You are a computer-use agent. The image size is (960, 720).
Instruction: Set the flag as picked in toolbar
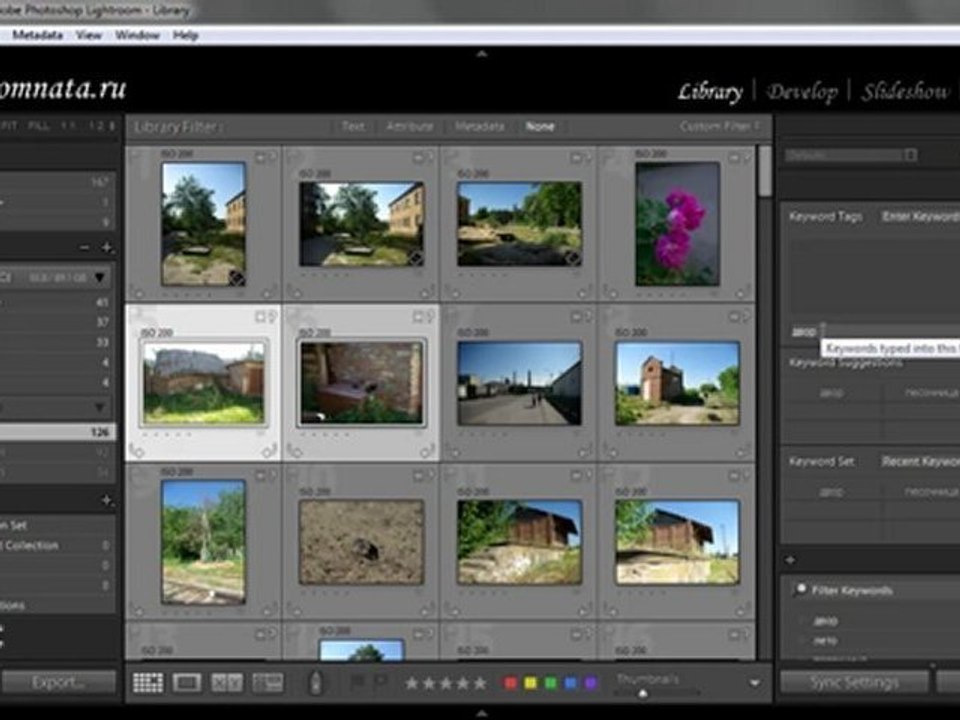tap(358, 683)
